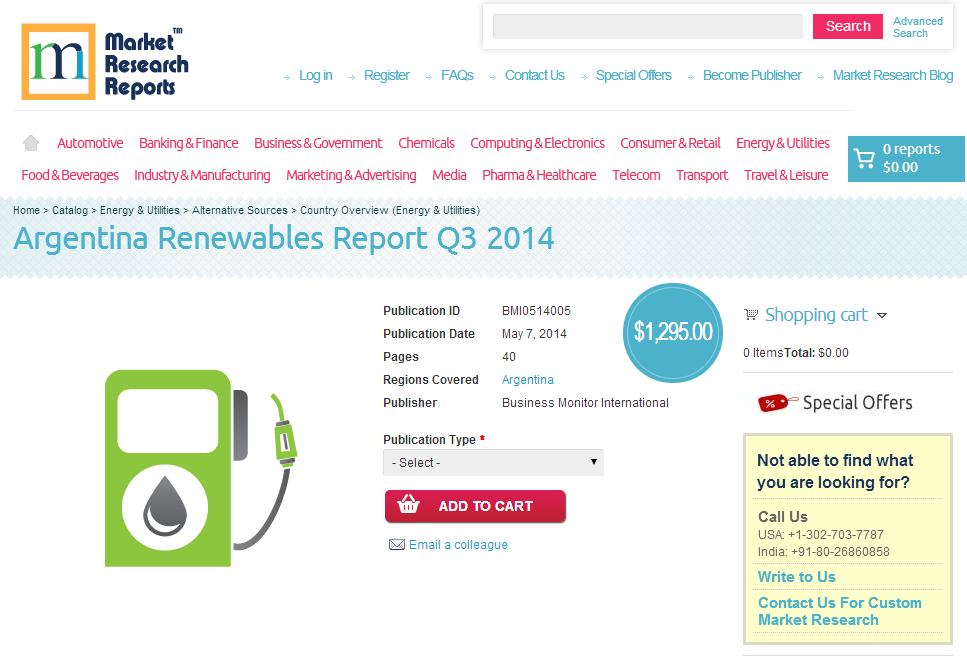
Task: Select the Consumer & Retail category
Action: (670, 143)
